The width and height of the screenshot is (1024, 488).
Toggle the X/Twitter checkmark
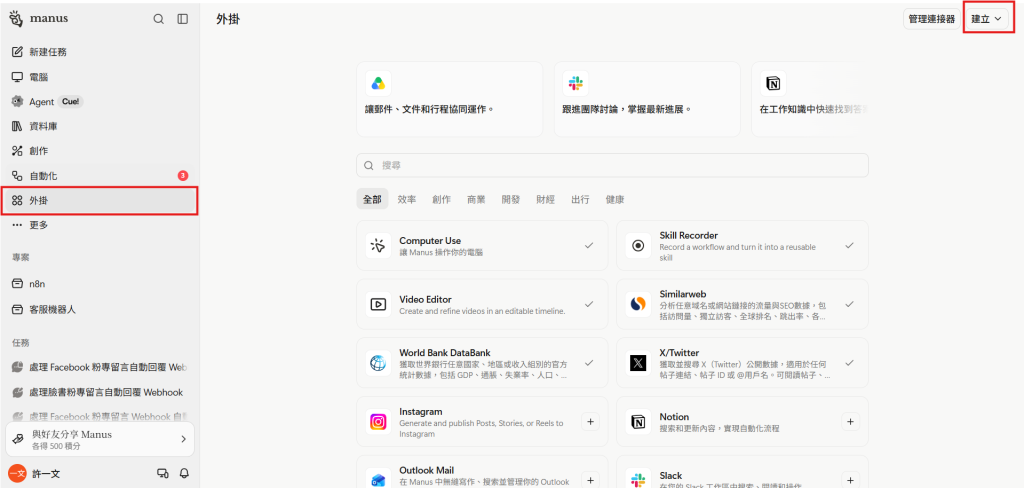[x=849, y=363]
